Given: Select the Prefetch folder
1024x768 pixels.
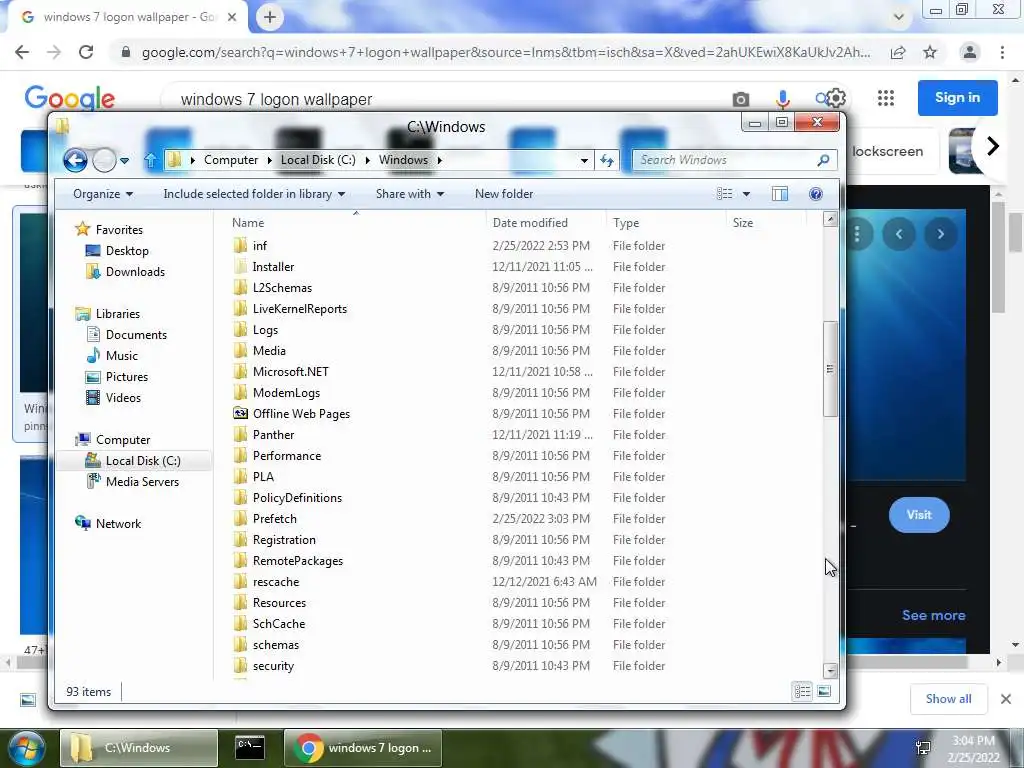Looking at the screenshot, I should pyautogui.click(x=274, y=519).
